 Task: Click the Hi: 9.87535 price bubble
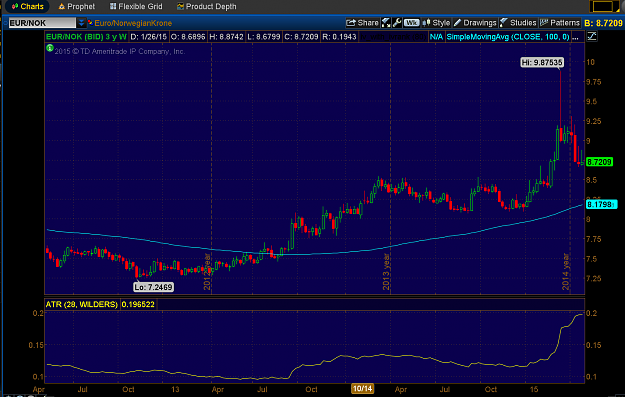542,62
